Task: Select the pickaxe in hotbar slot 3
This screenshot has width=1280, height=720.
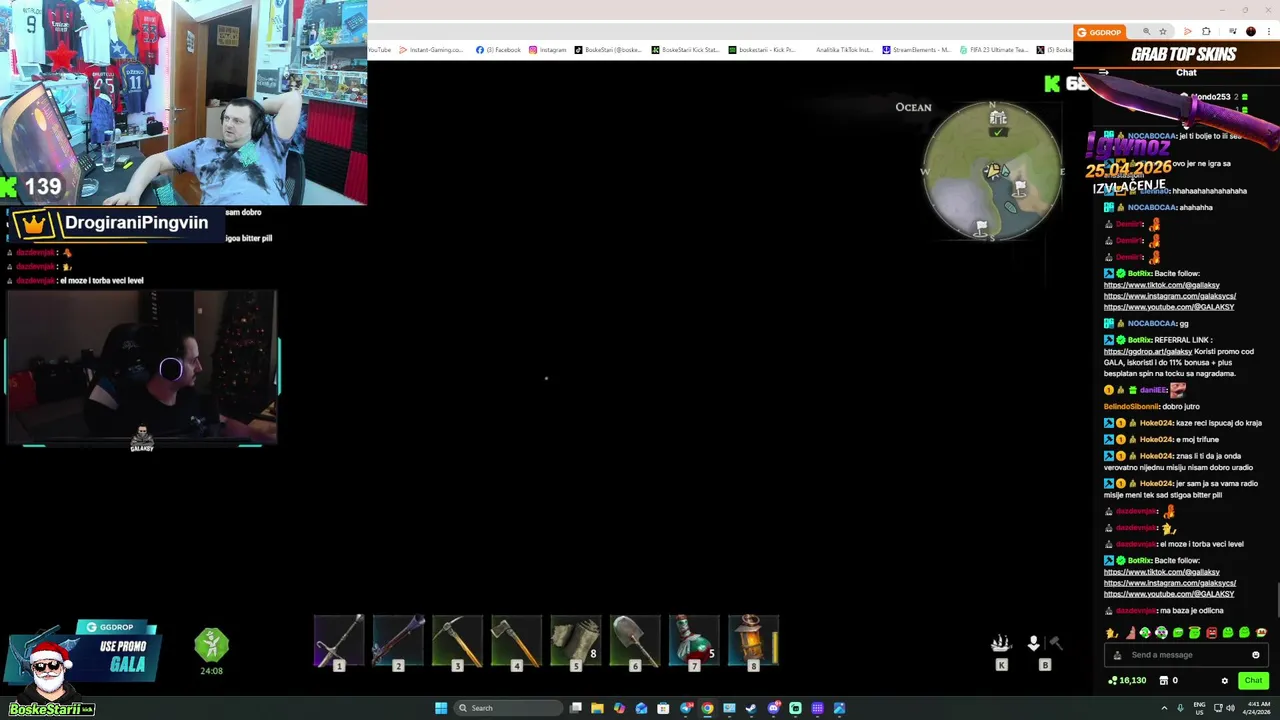Action: (x=457, y=642)
